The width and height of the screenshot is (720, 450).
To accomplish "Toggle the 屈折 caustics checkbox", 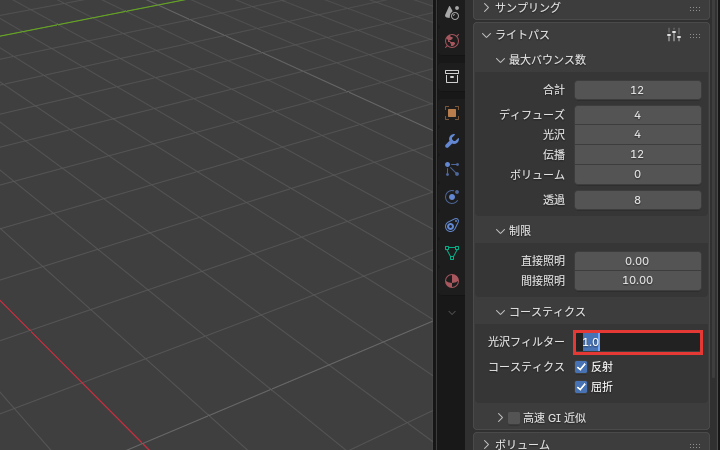I will 581,387.
